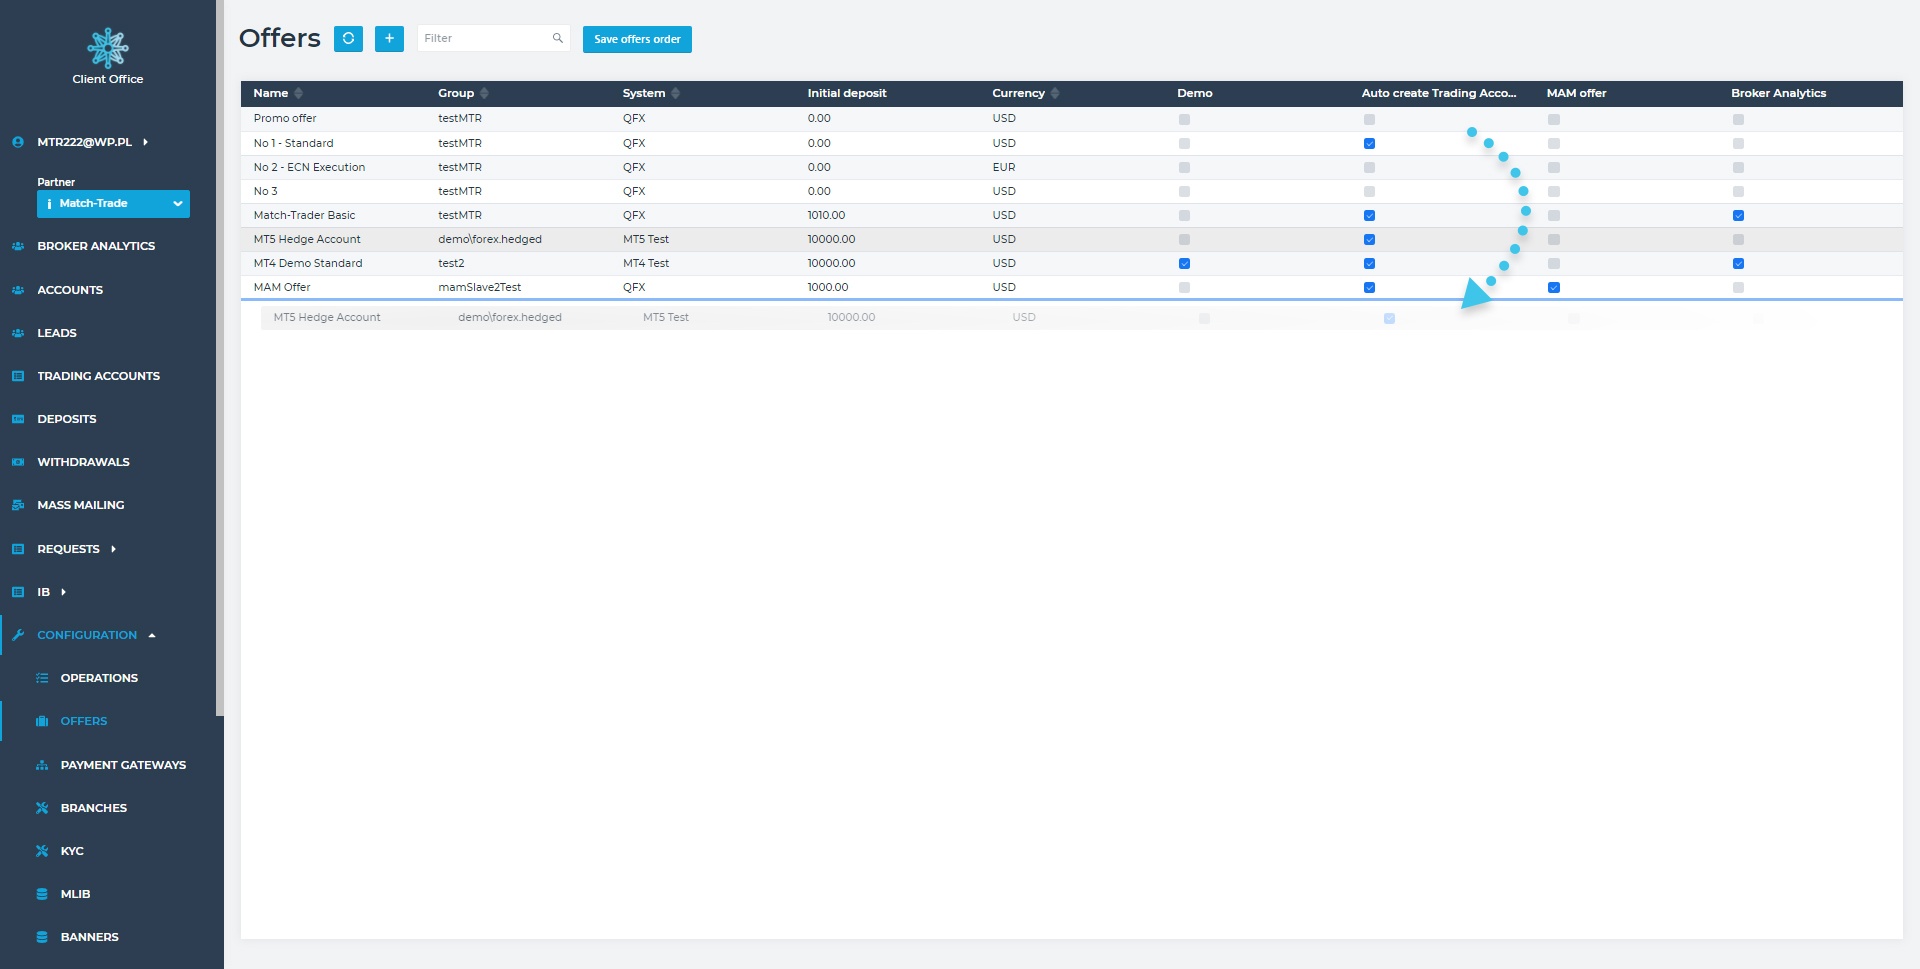Screen dimensions: 1920x969
Task: Click the refresh offers icon button
Action: pyautogui.click(x=348, y=39)
